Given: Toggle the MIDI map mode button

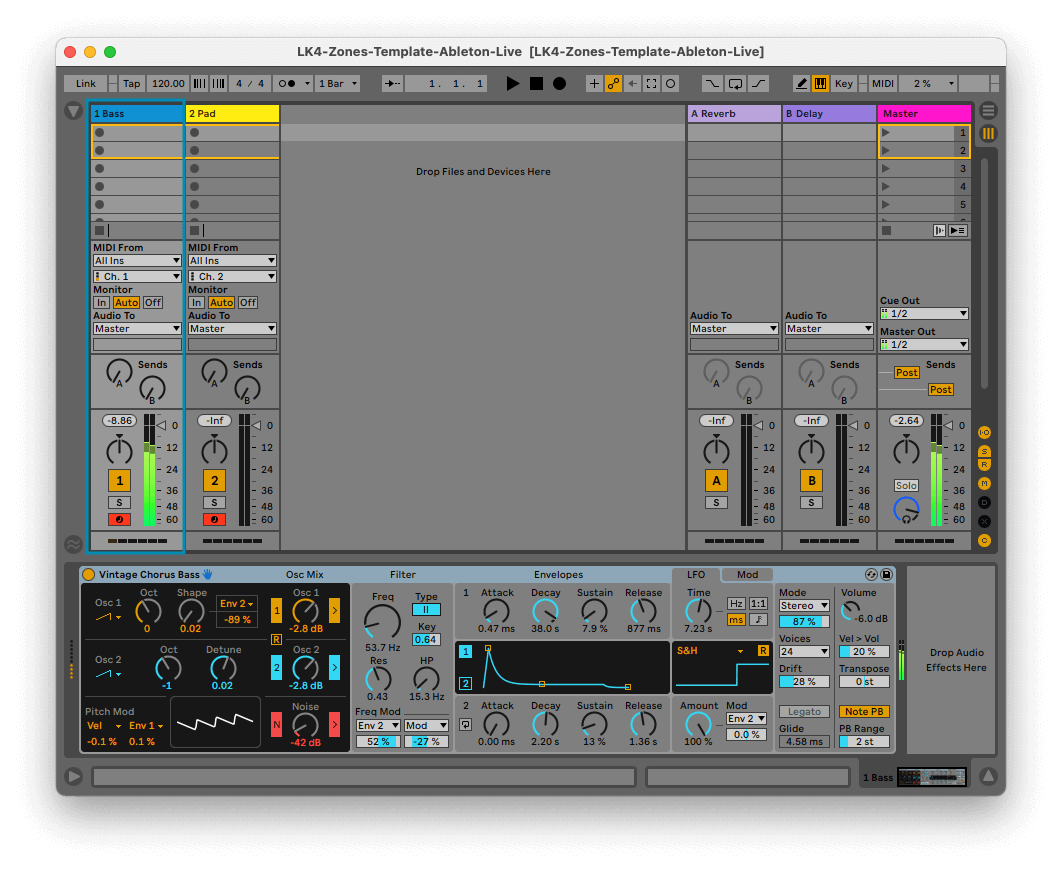Looking at the screenshot, I should 883,83.
